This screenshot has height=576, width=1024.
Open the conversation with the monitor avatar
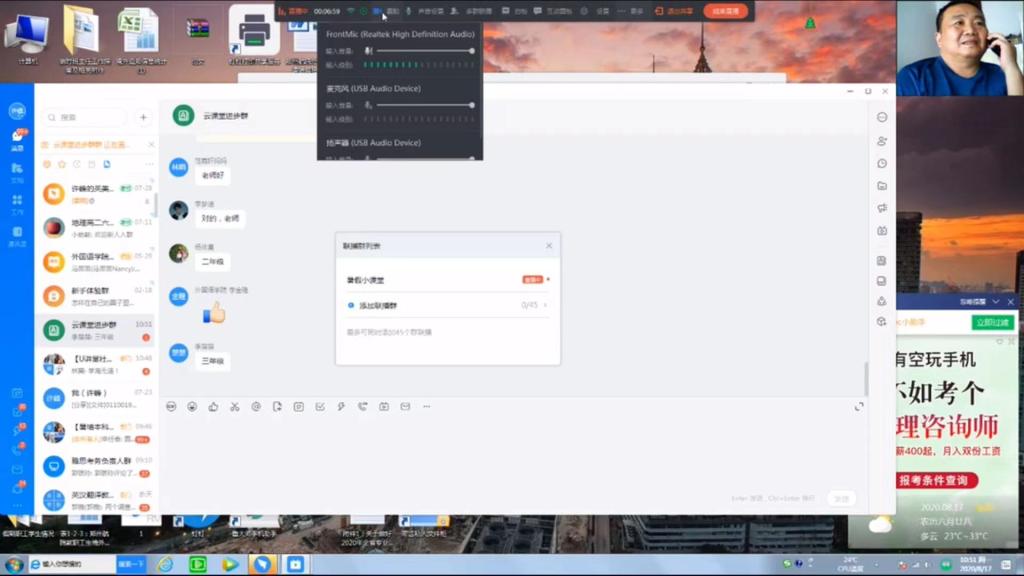point(96,466)
